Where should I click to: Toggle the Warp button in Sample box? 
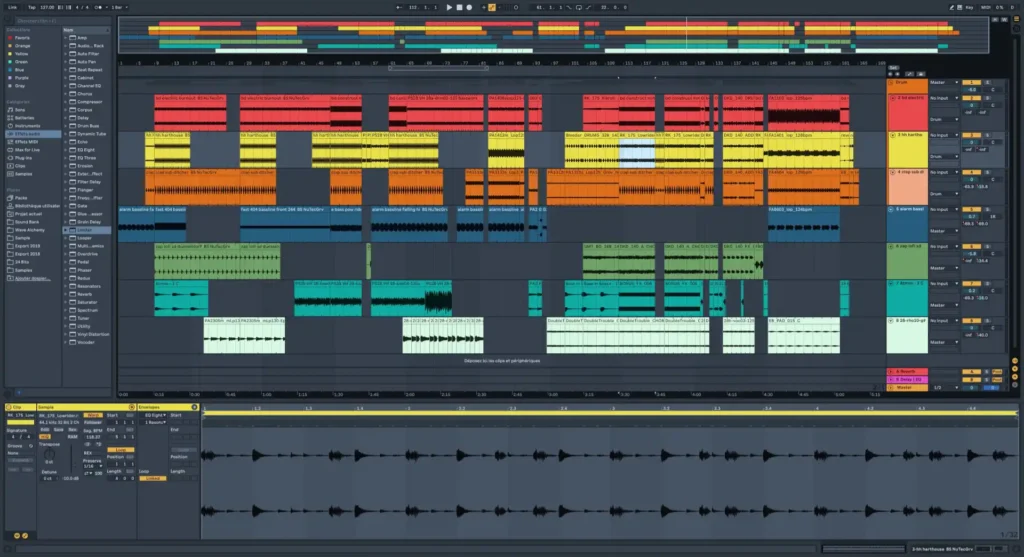[x=93, y=415]
